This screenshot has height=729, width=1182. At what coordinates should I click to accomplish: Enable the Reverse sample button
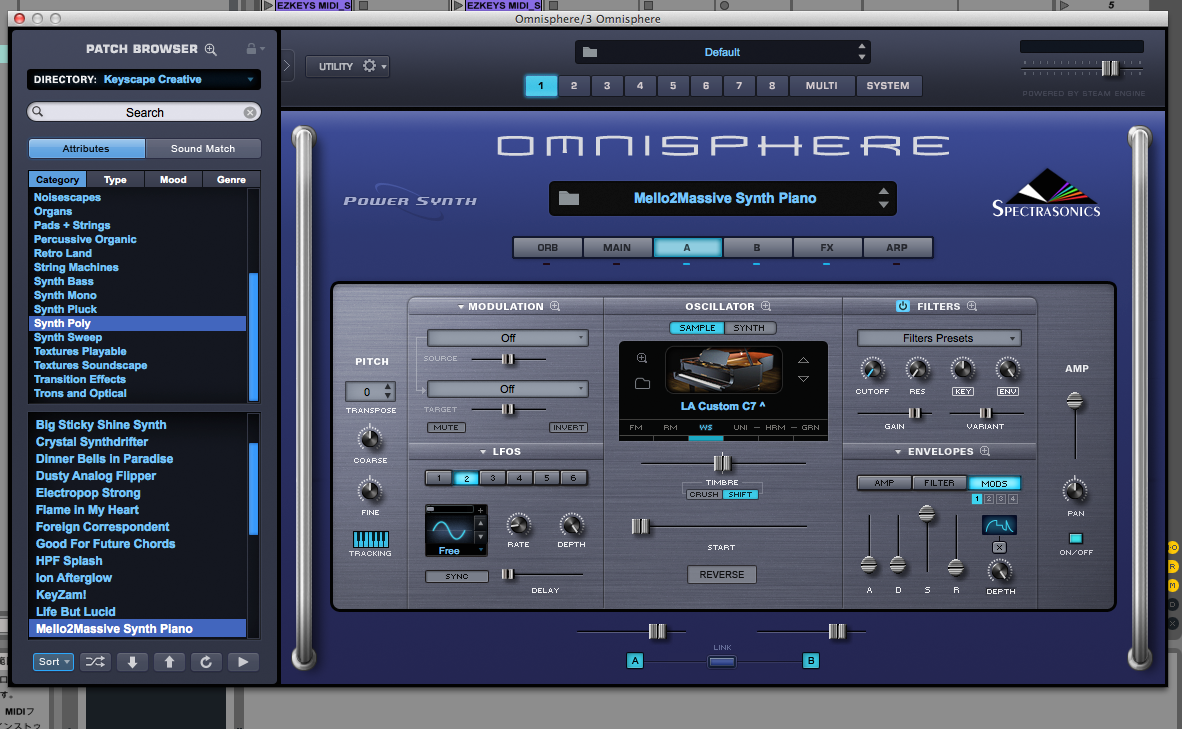[721, 575]
